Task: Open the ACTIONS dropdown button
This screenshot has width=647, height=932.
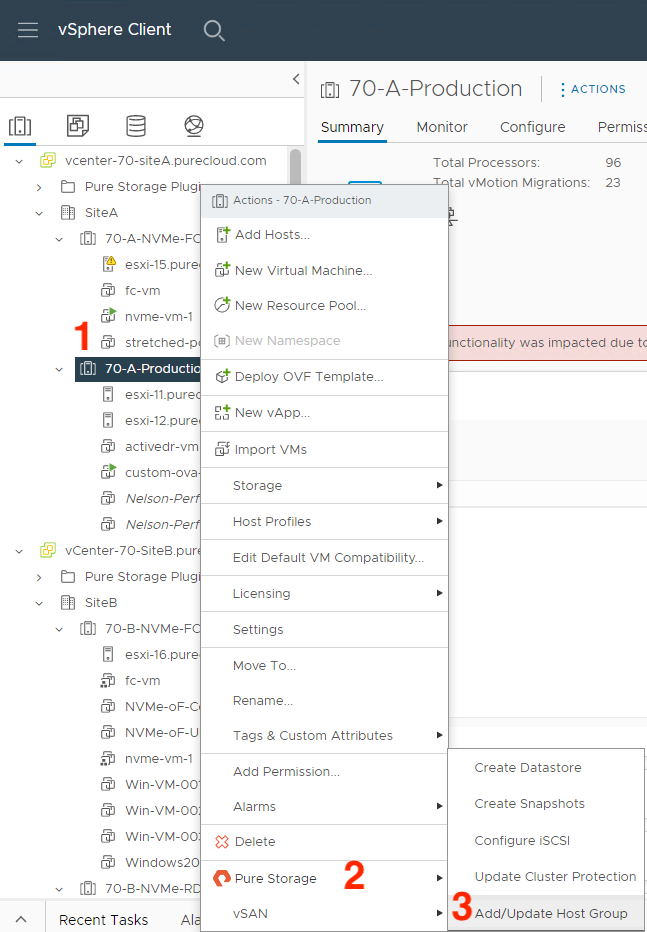Action: [x=593, y=89]
